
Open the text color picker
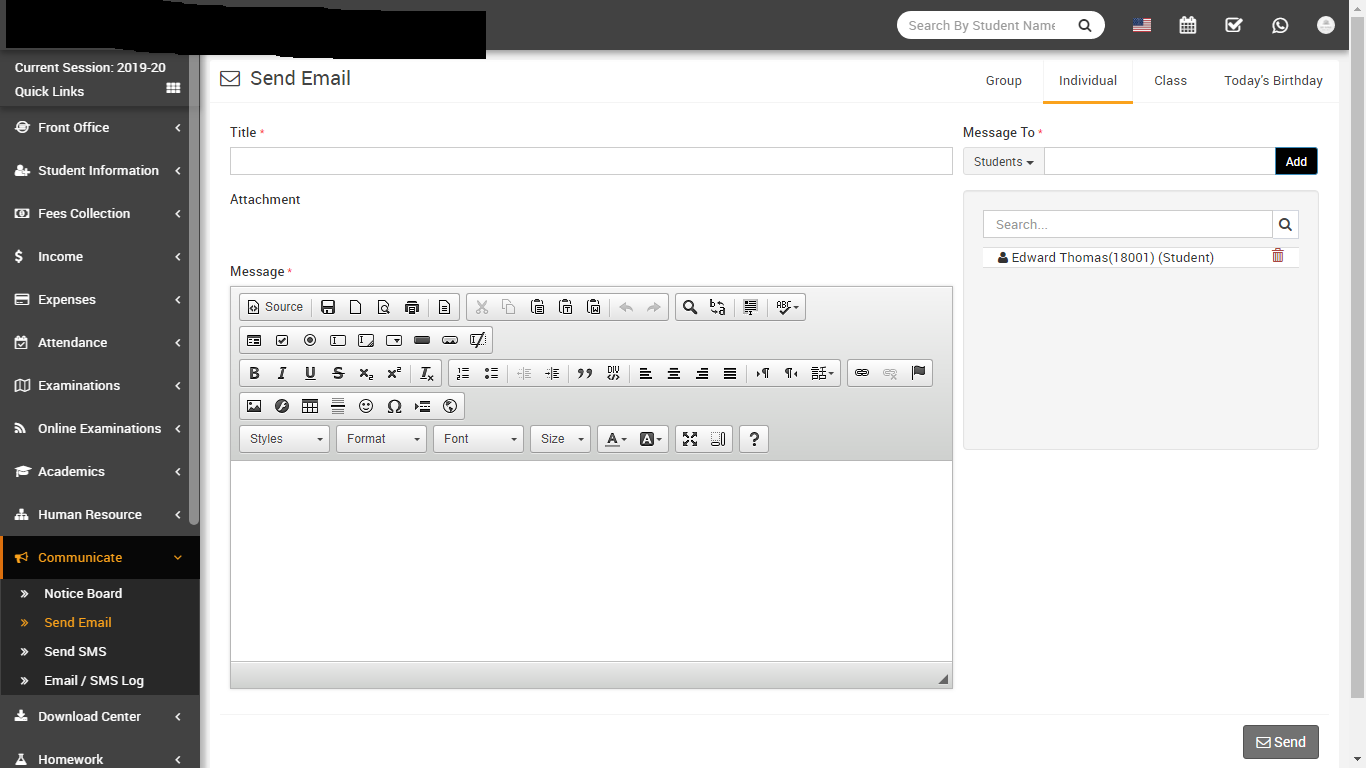click(616, 439)
